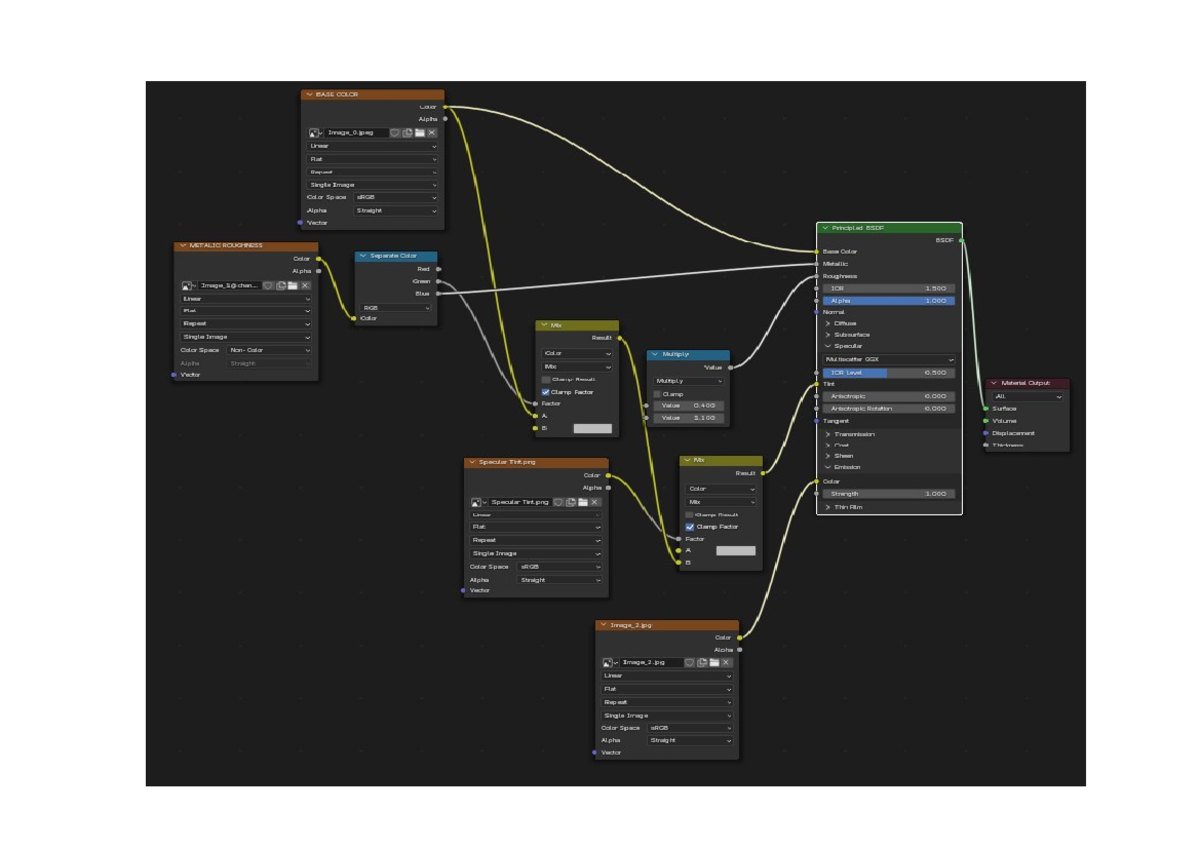This screenshot has width=1200, height=849.
Task: Collapse the Emission panel in Principled BSDF
Action: coord(828,467)
